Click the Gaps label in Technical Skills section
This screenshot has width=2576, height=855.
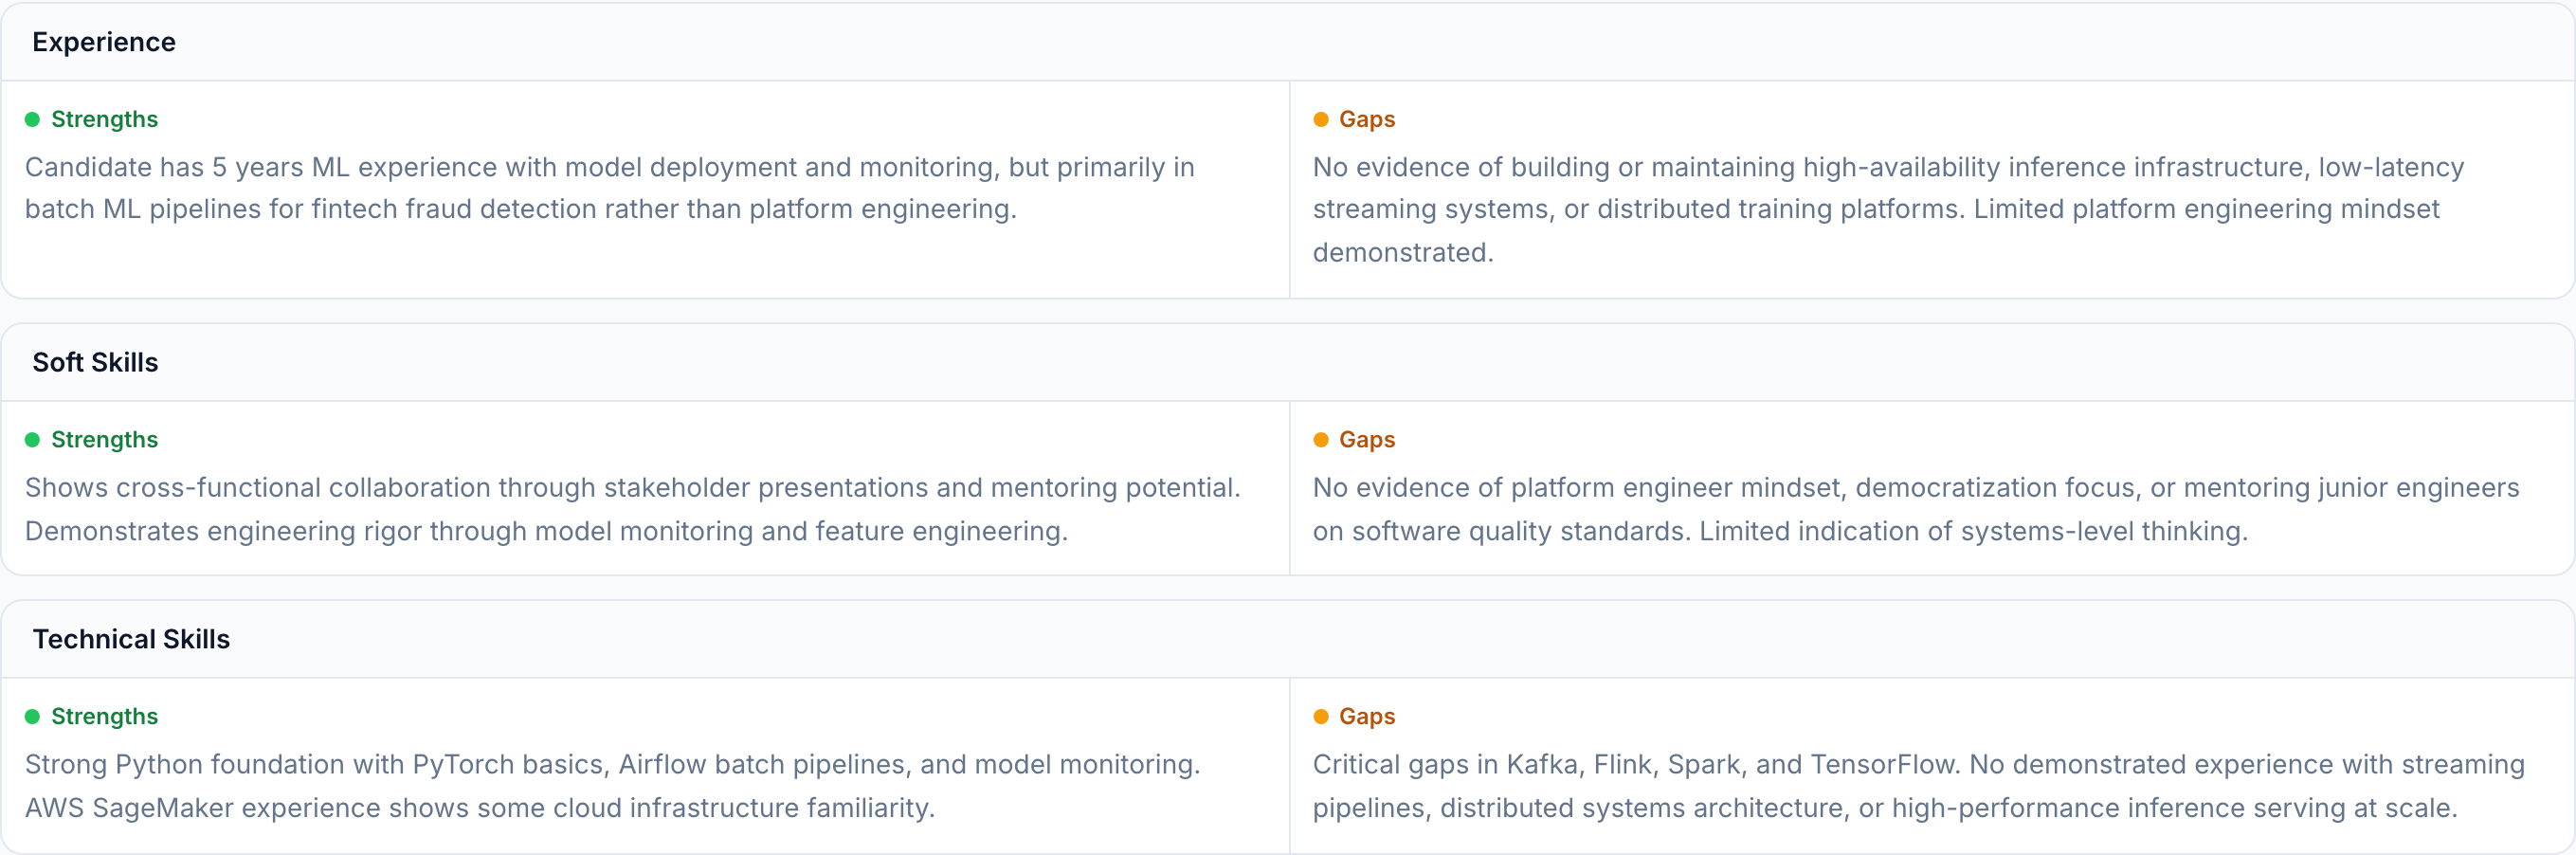click(x=1366, y=717)
